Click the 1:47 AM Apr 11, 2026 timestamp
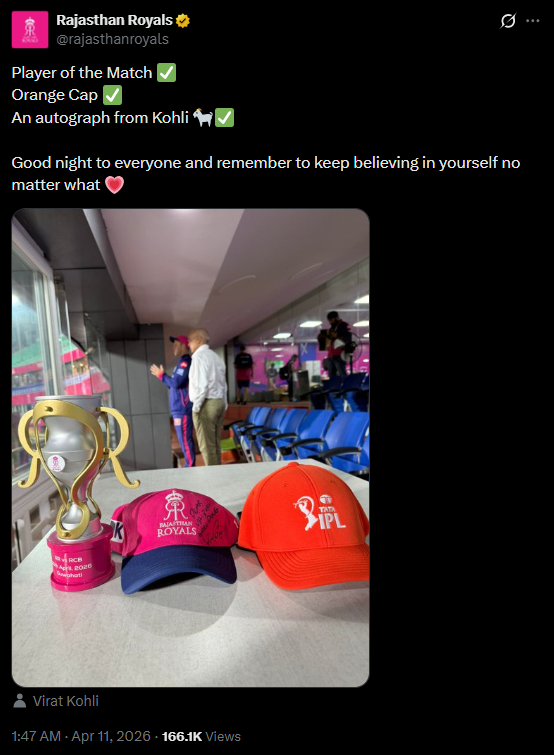 [81, 736]
